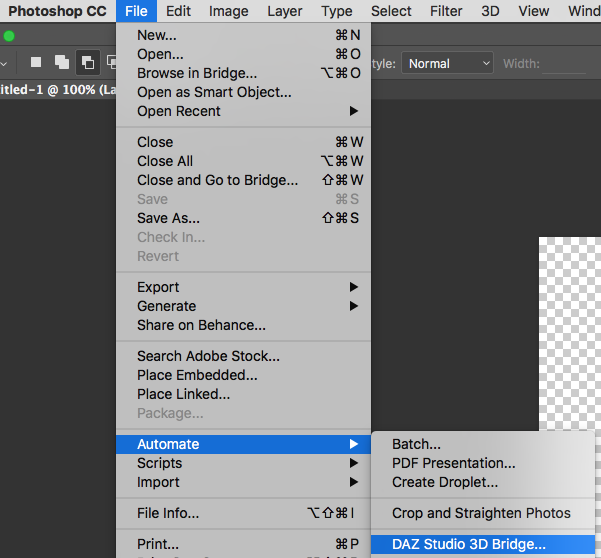Click the Subtract from selection icon
601x558 pixels.
tap(88, 62)
